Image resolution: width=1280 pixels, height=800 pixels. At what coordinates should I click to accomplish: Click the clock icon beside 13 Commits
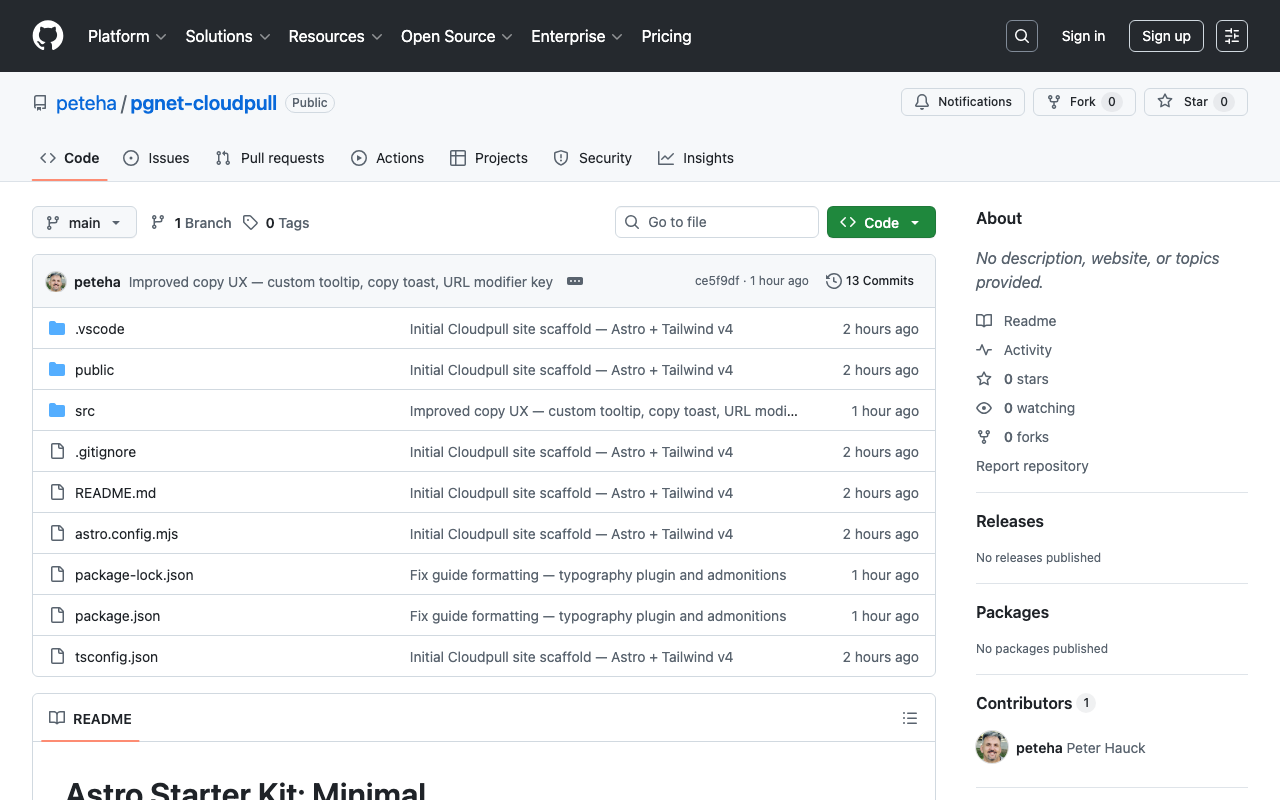click(x=833, y=281)
